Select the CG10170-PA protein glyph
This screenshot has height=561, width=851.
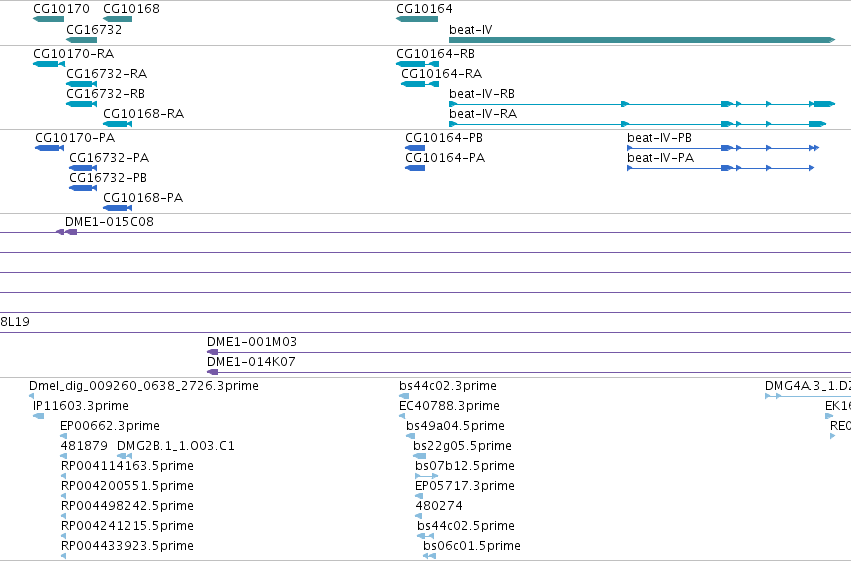(x=49, y=148)
